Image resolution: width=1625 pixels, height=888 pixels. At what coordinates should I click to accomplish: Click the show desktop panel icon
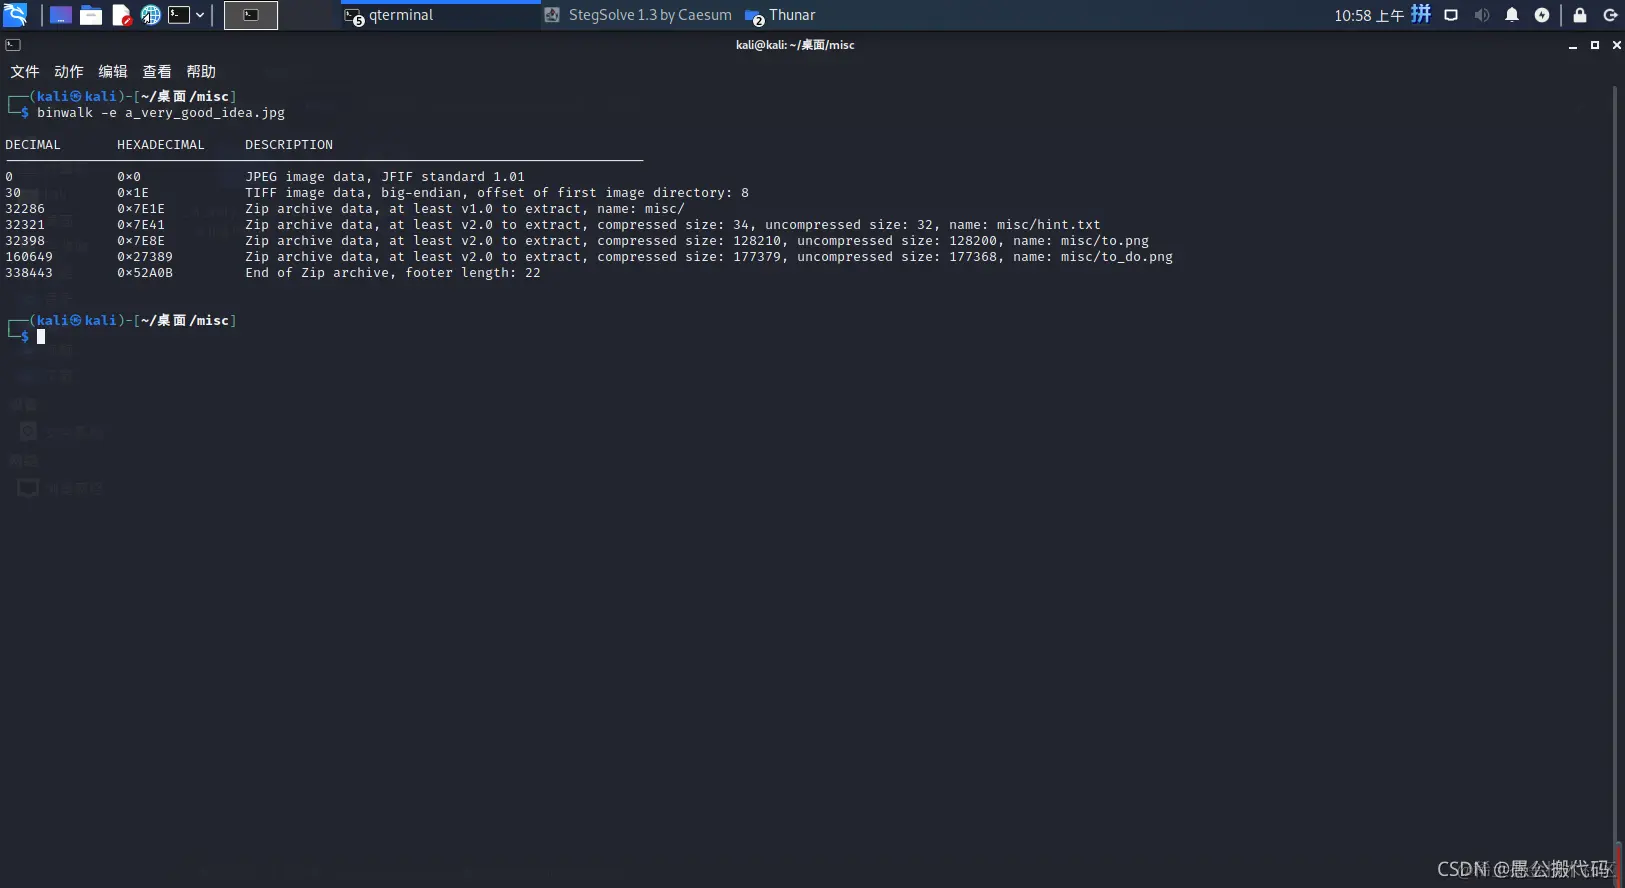[61, 15]
